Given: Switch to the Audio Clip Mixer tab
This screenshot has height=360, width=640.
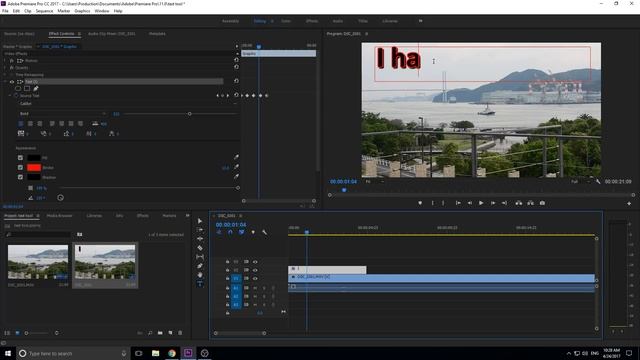Looking at the screenshot, I should 111,34.
